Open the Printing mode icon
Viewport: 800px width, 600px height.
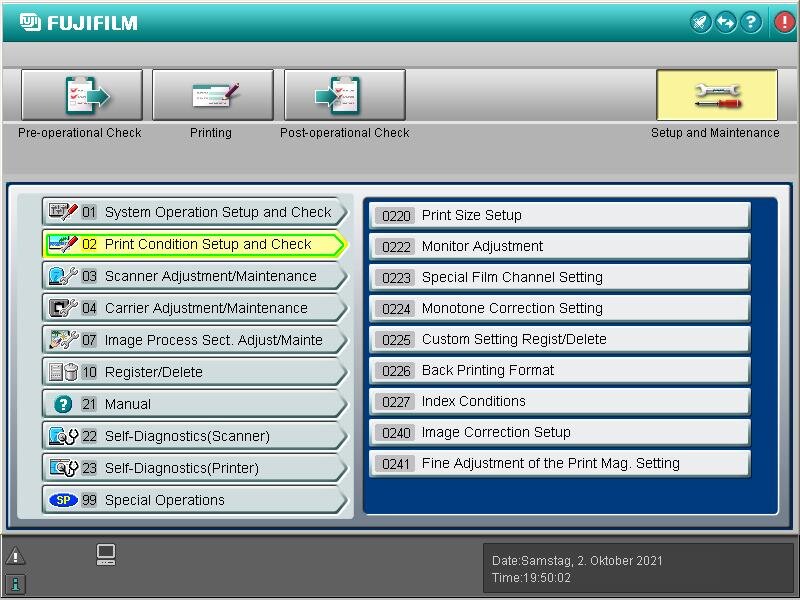[x=212, y=96]
